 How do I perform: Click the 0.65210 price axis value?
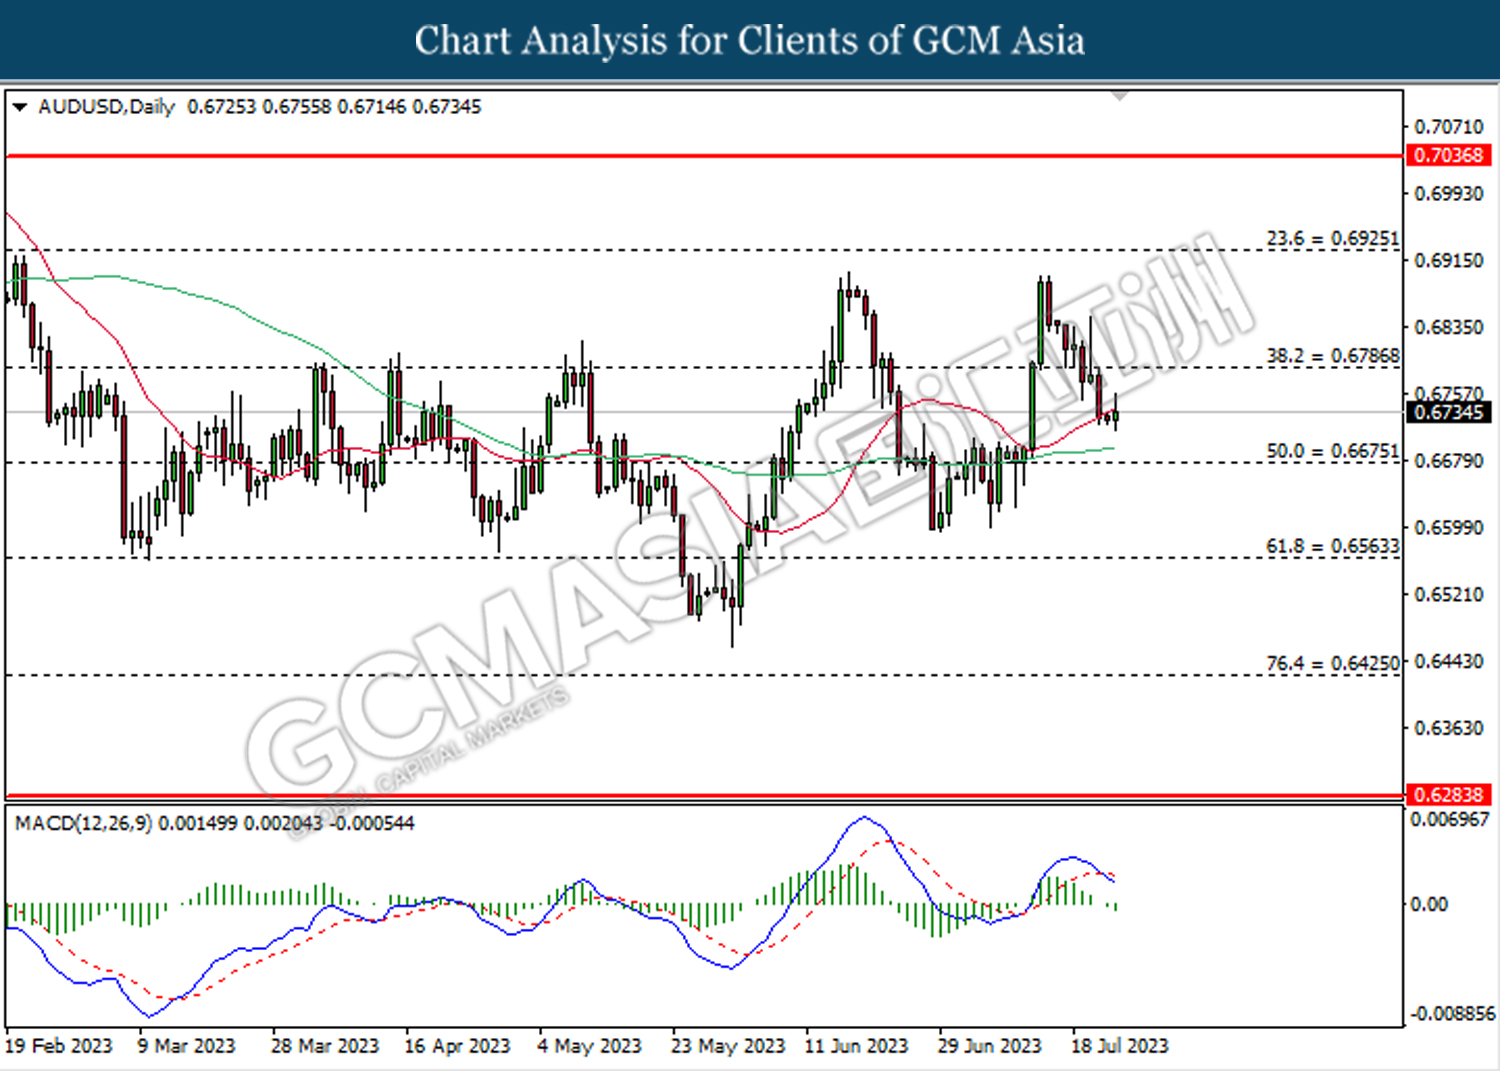tap(1449, 594)
